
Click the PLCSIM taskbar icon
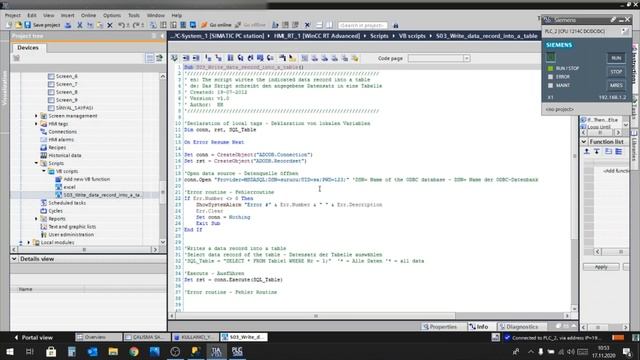pyautogui.click(x=237, y=351)
